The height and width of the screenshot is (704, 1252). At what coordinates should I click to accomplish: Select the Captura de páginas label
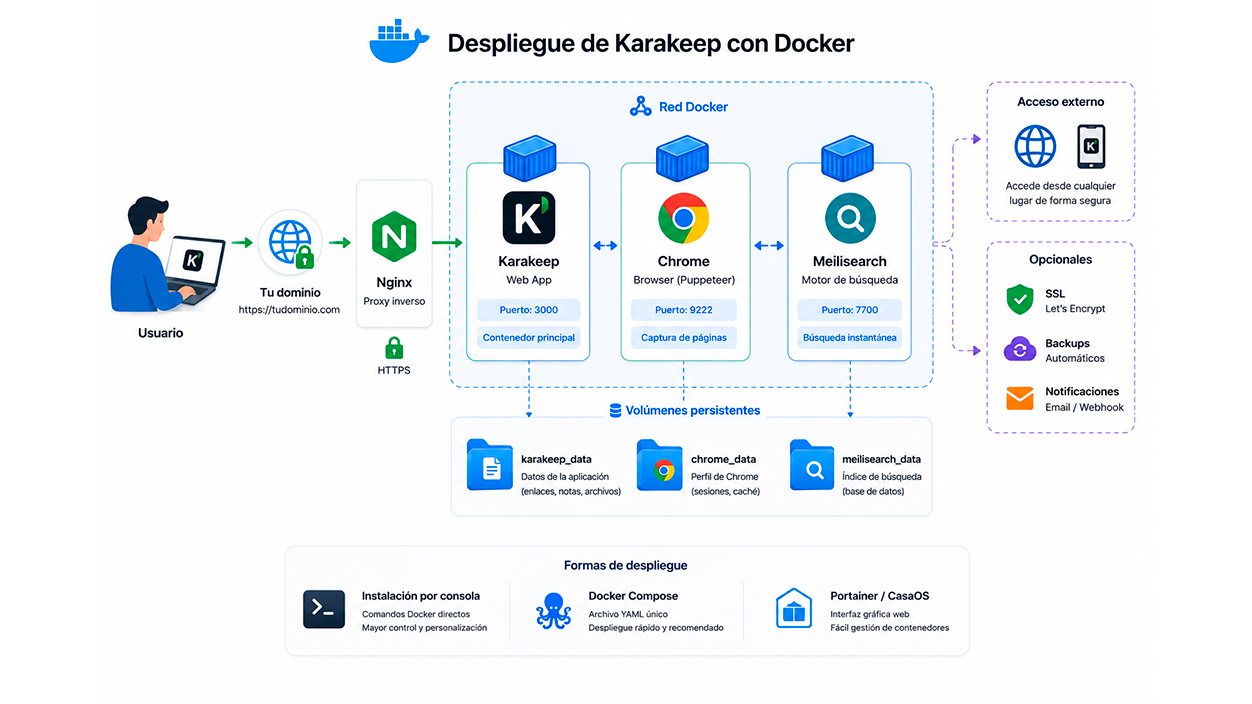[684, 338]
